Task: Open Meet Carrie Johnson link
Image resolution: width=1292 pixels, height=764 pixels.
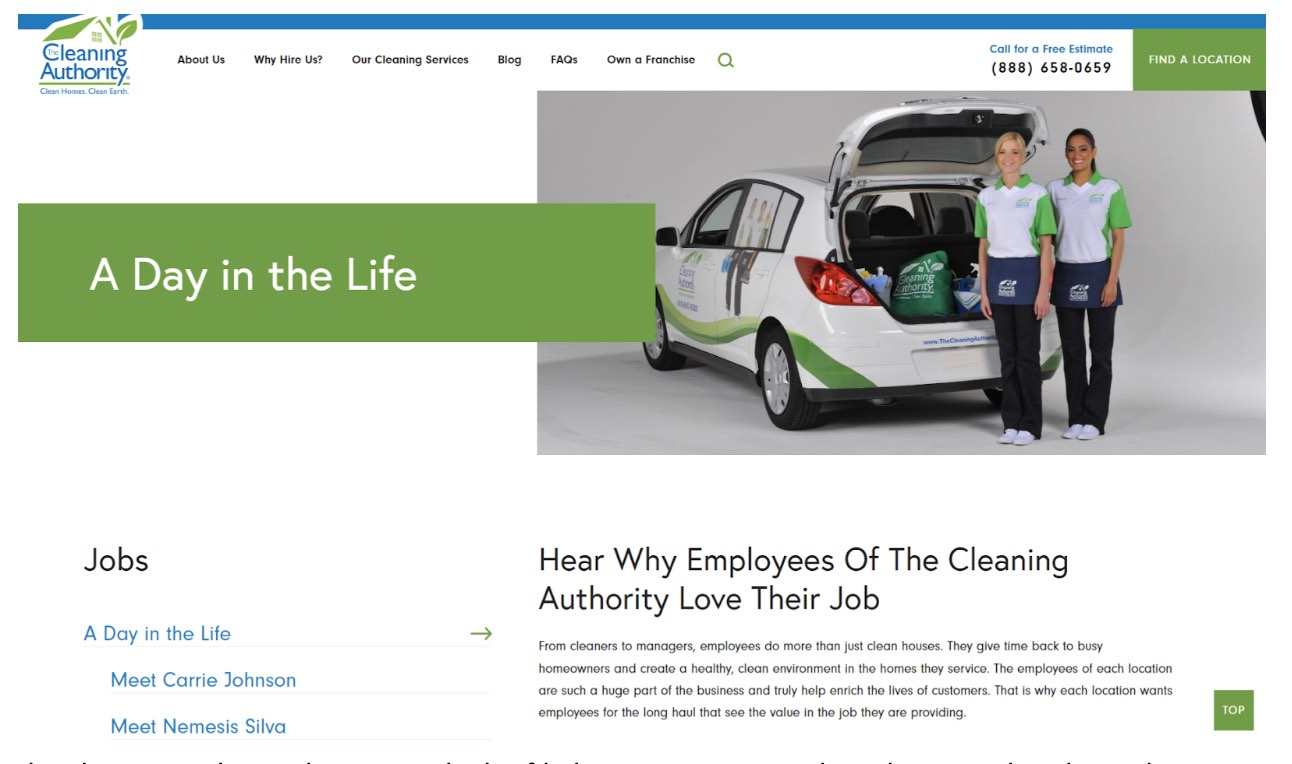Action: [x=203, y=680]
